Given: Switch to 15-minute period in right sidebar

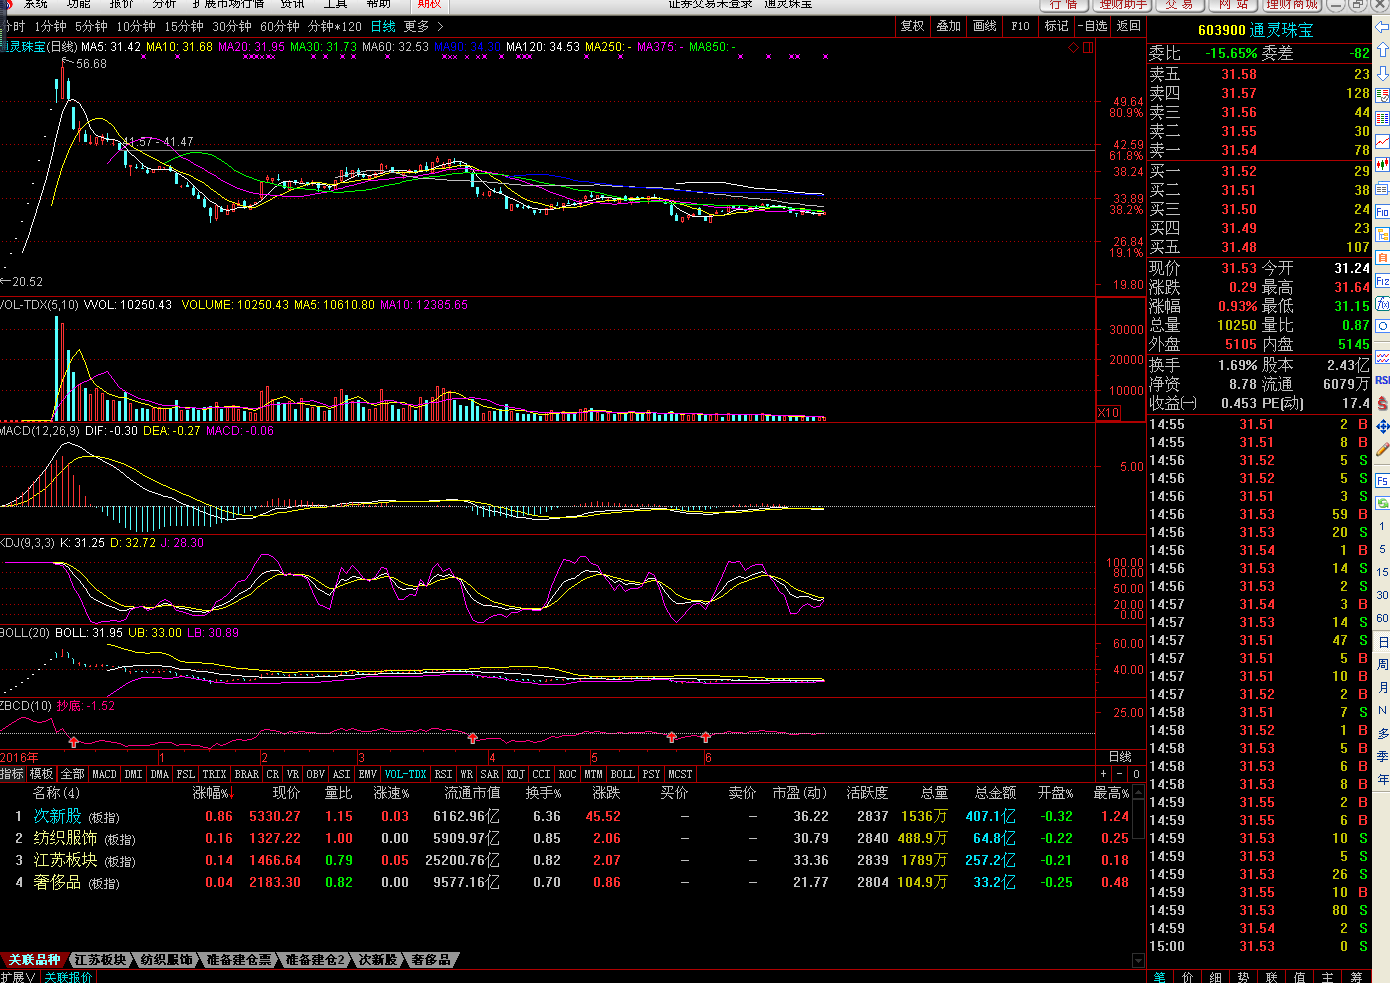Looking at the screenshot, I should [x=1382, y=572].
